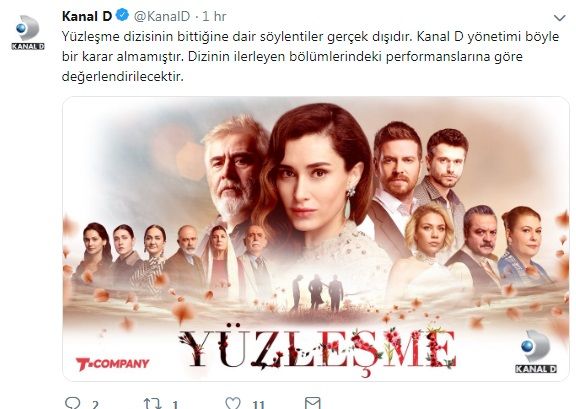Click the YÜZLEŞME title on poster
The image size is (576, 409).
point(317,349)
